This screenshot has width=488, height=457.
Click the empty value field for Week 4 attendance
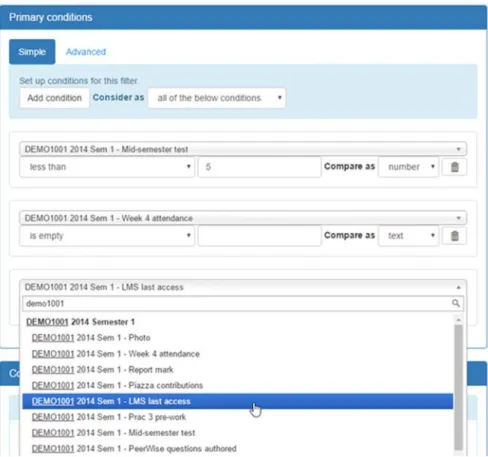[x=259, y=236]
